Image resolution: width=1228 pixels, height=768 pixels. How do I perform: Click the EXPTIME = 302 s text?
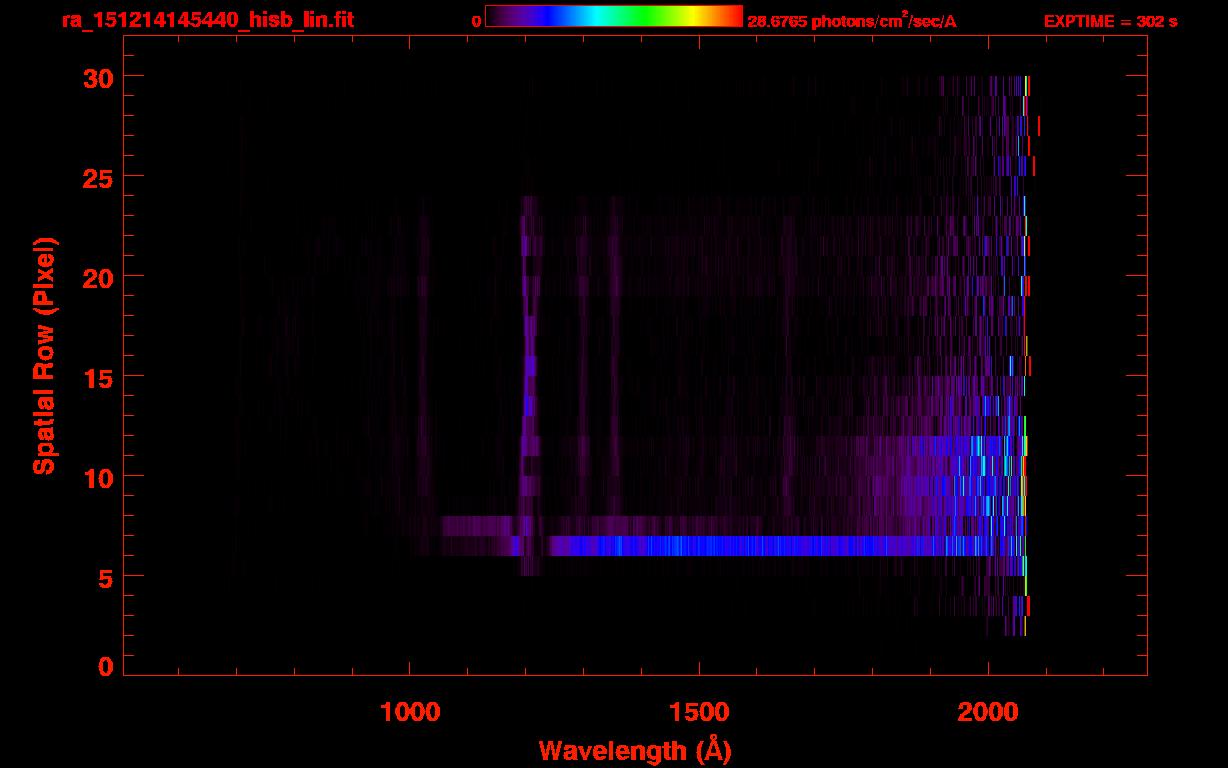(1110, 21)
